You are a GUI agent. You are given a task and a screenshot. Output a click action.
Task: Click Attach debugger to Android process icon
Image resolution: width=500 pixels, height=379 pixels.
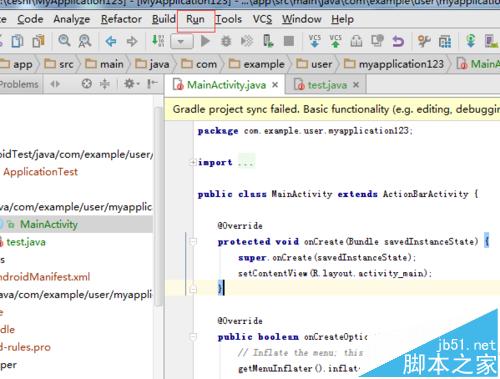(x=268, y=41)
